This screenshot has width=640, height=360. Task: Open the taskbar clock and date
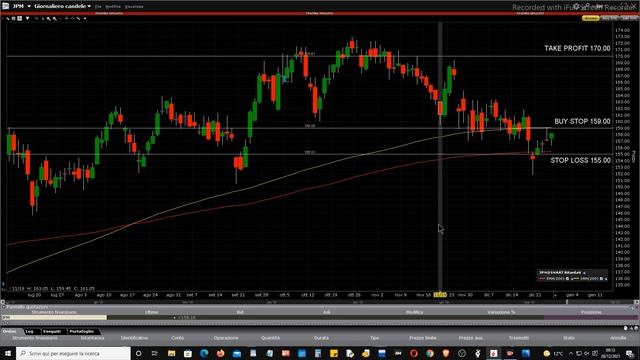click(x=611, y=353)
